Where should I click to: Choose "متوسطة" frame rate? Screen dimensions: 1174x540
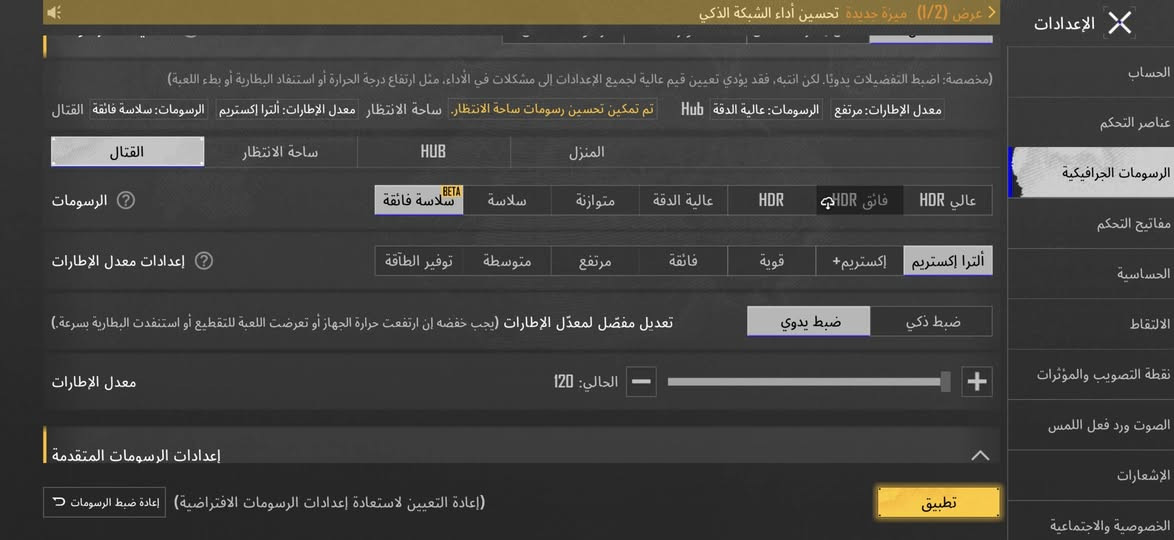(x=507, y=261)
